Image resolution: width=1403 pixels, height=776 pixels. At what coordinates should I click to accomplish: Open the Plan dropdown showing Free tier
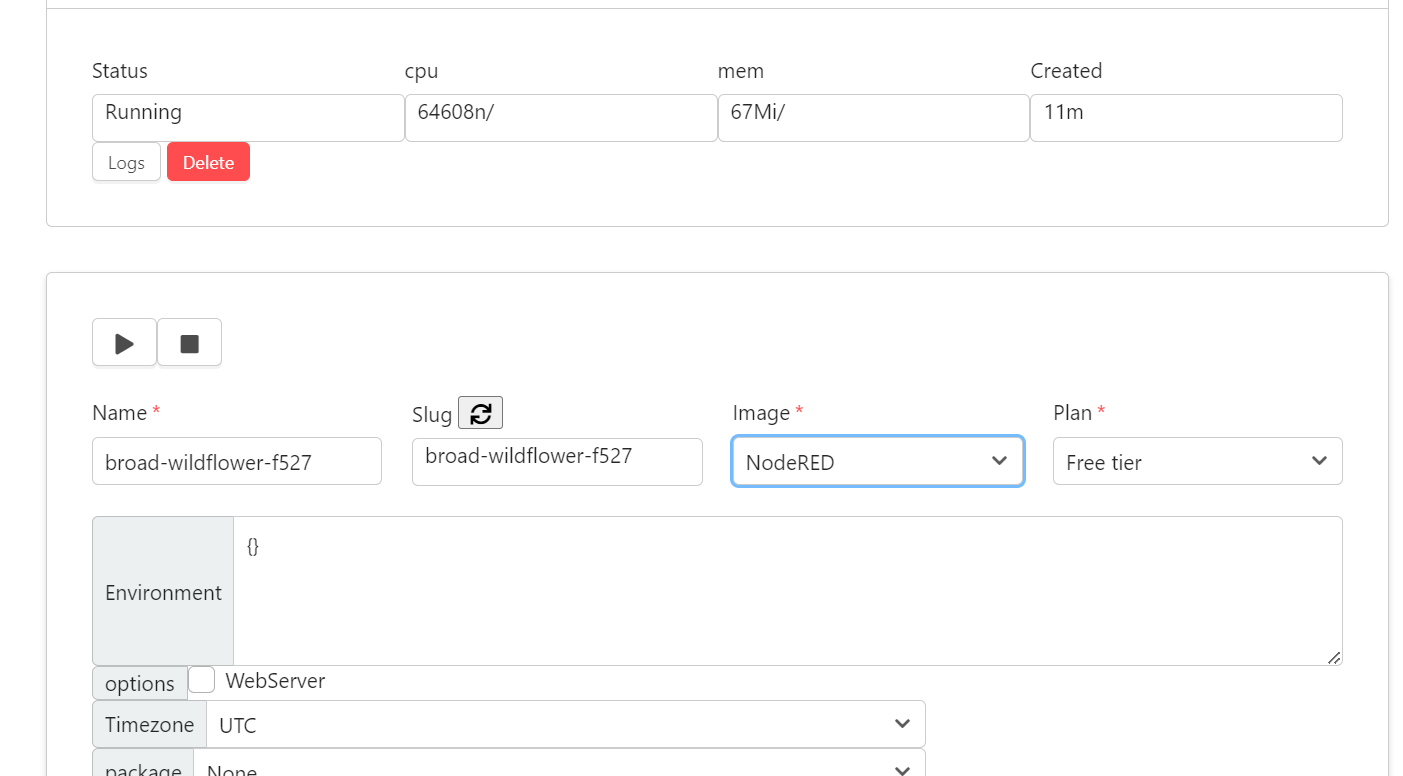coord(1197,462)
